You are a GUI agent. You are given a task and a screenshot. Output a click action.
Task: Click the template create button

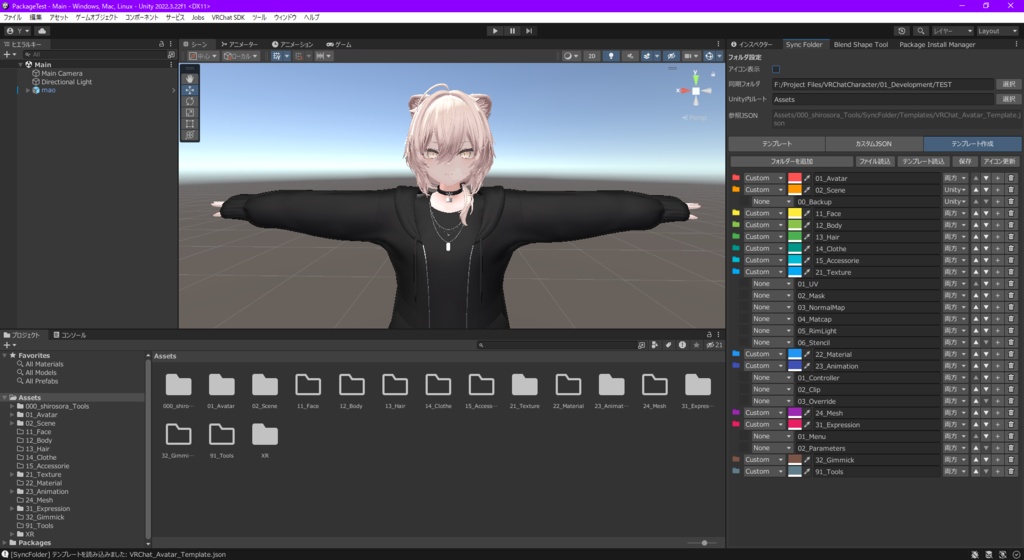(972, 144)
